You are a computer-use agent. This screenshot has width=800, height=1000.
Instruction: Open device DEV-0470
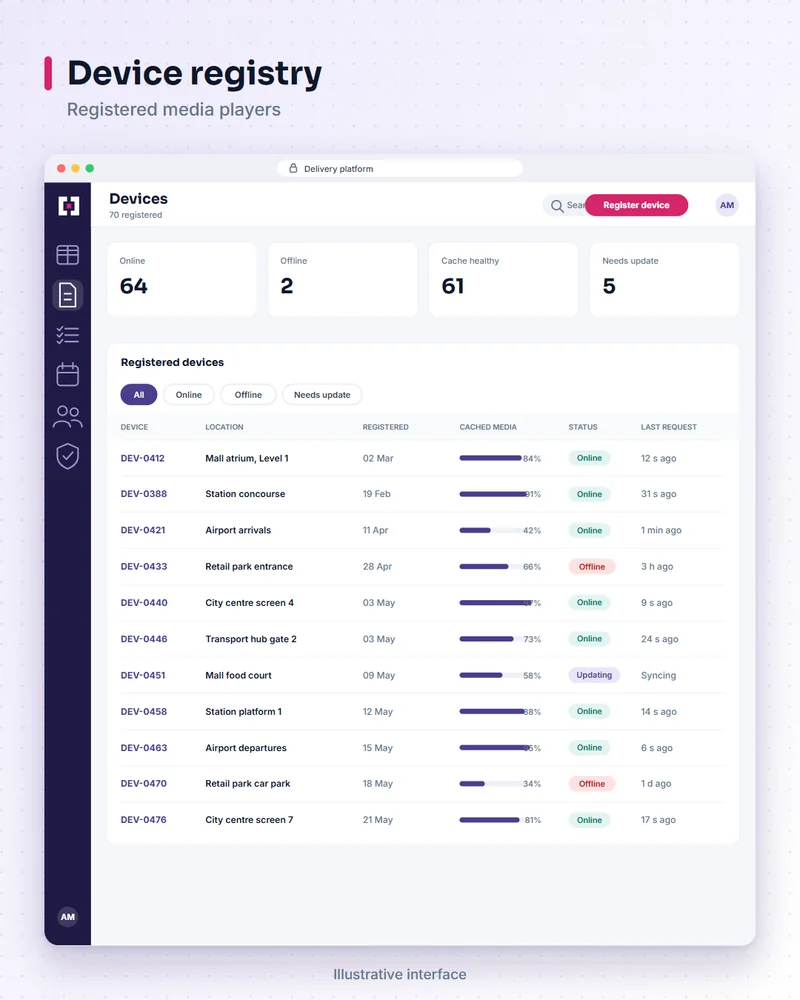(x=144, y=784)
